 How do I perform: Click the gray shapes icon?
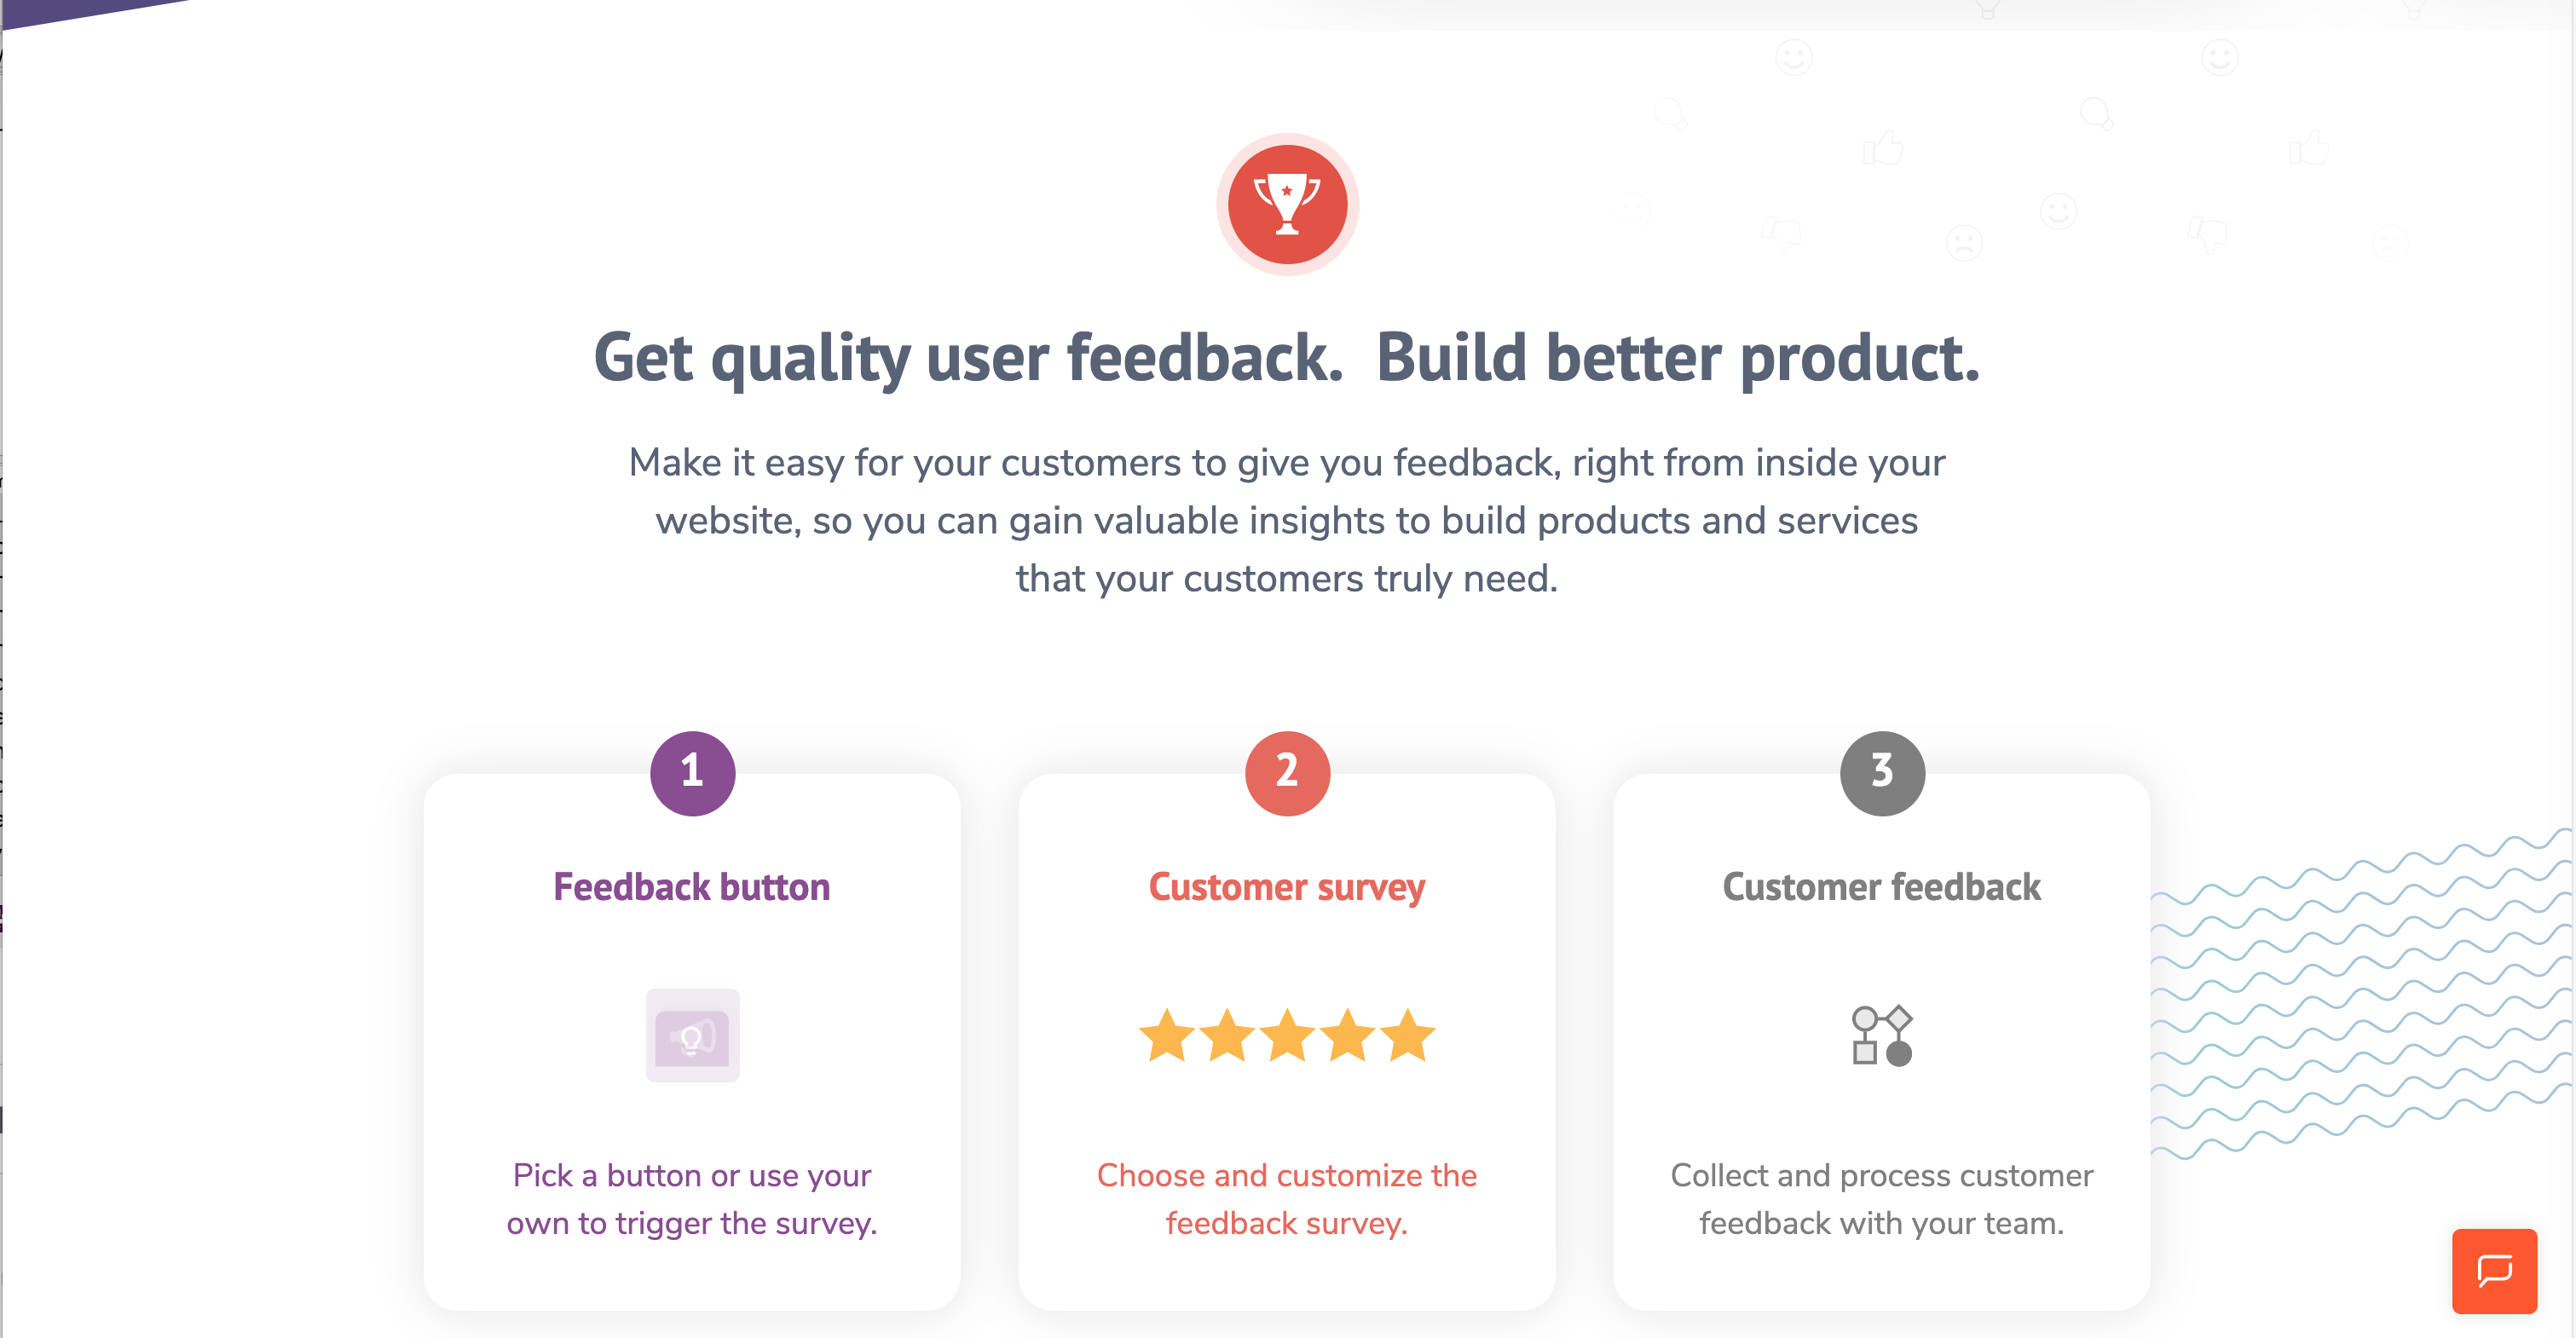coord(1881,1035)
